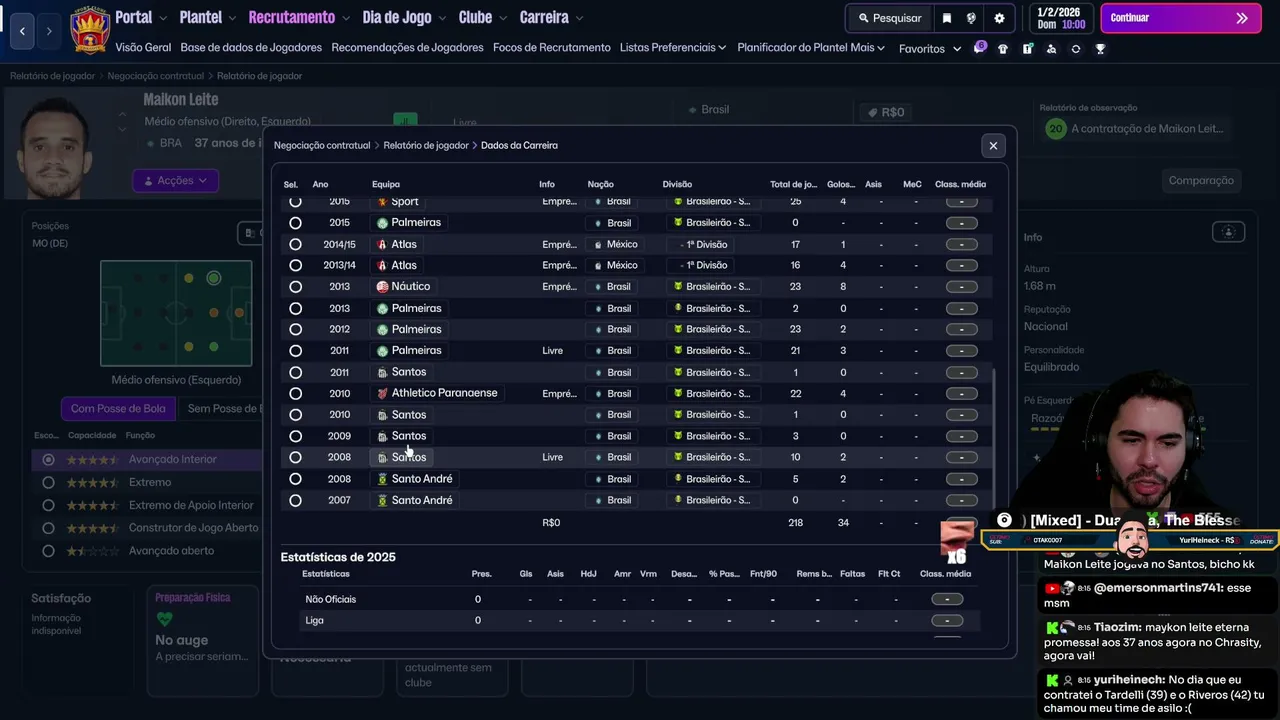Open Base de dados de Jogadores tab
The height and width of the screenshot is (720, 1280).
(x=251, y=48)
